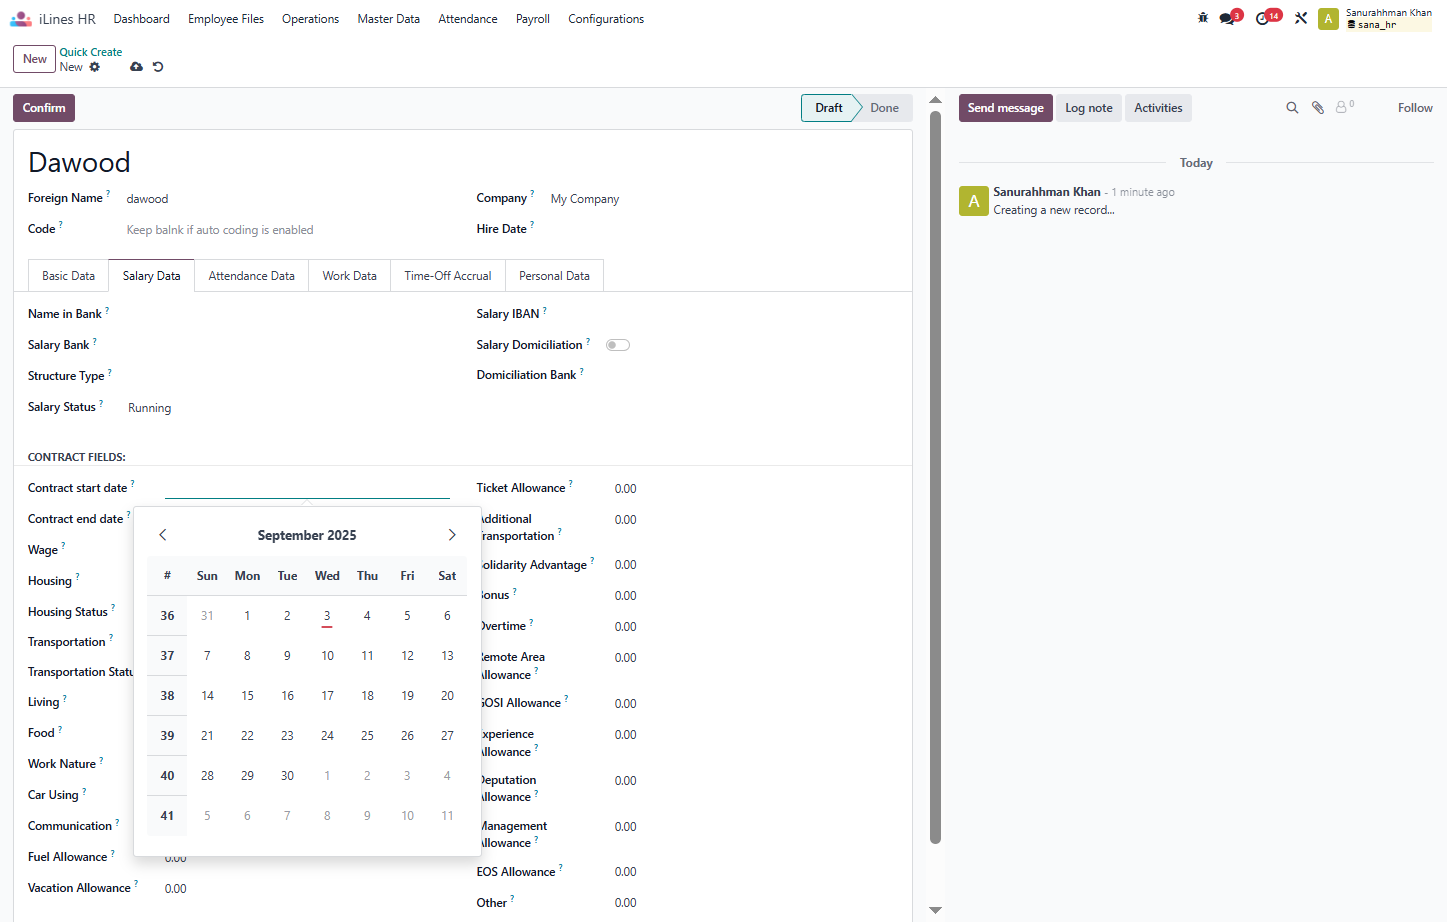Image resolution: width=1447 pixels, height=922 pixels.
Task: Click the Contract start date input
Action: 307,488
